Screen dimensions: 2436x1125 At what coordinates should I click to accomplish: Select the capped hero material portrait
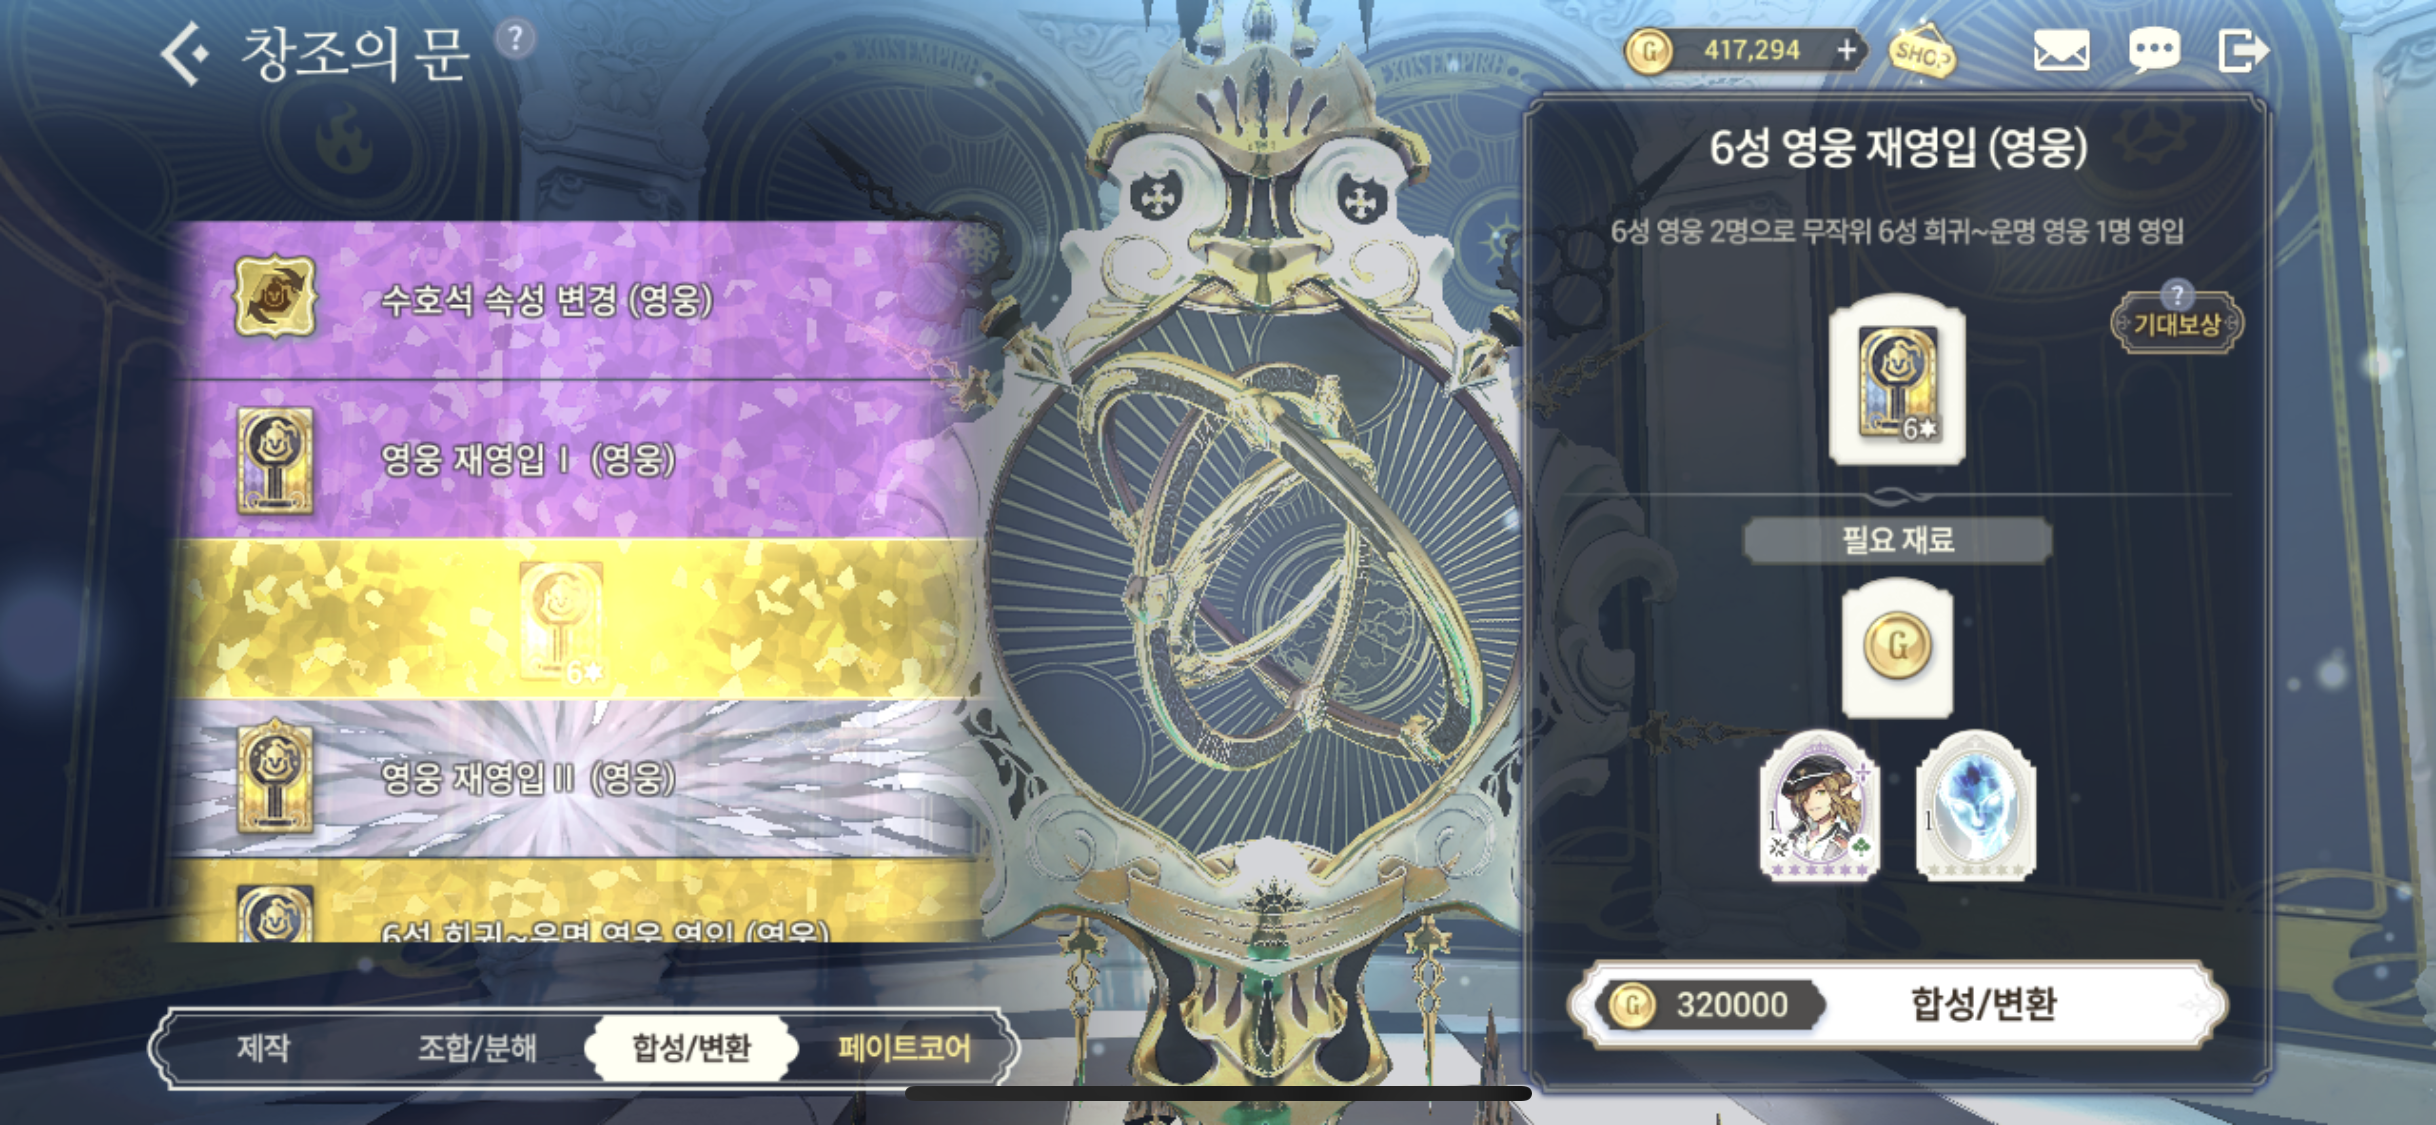click(1819, 806)
